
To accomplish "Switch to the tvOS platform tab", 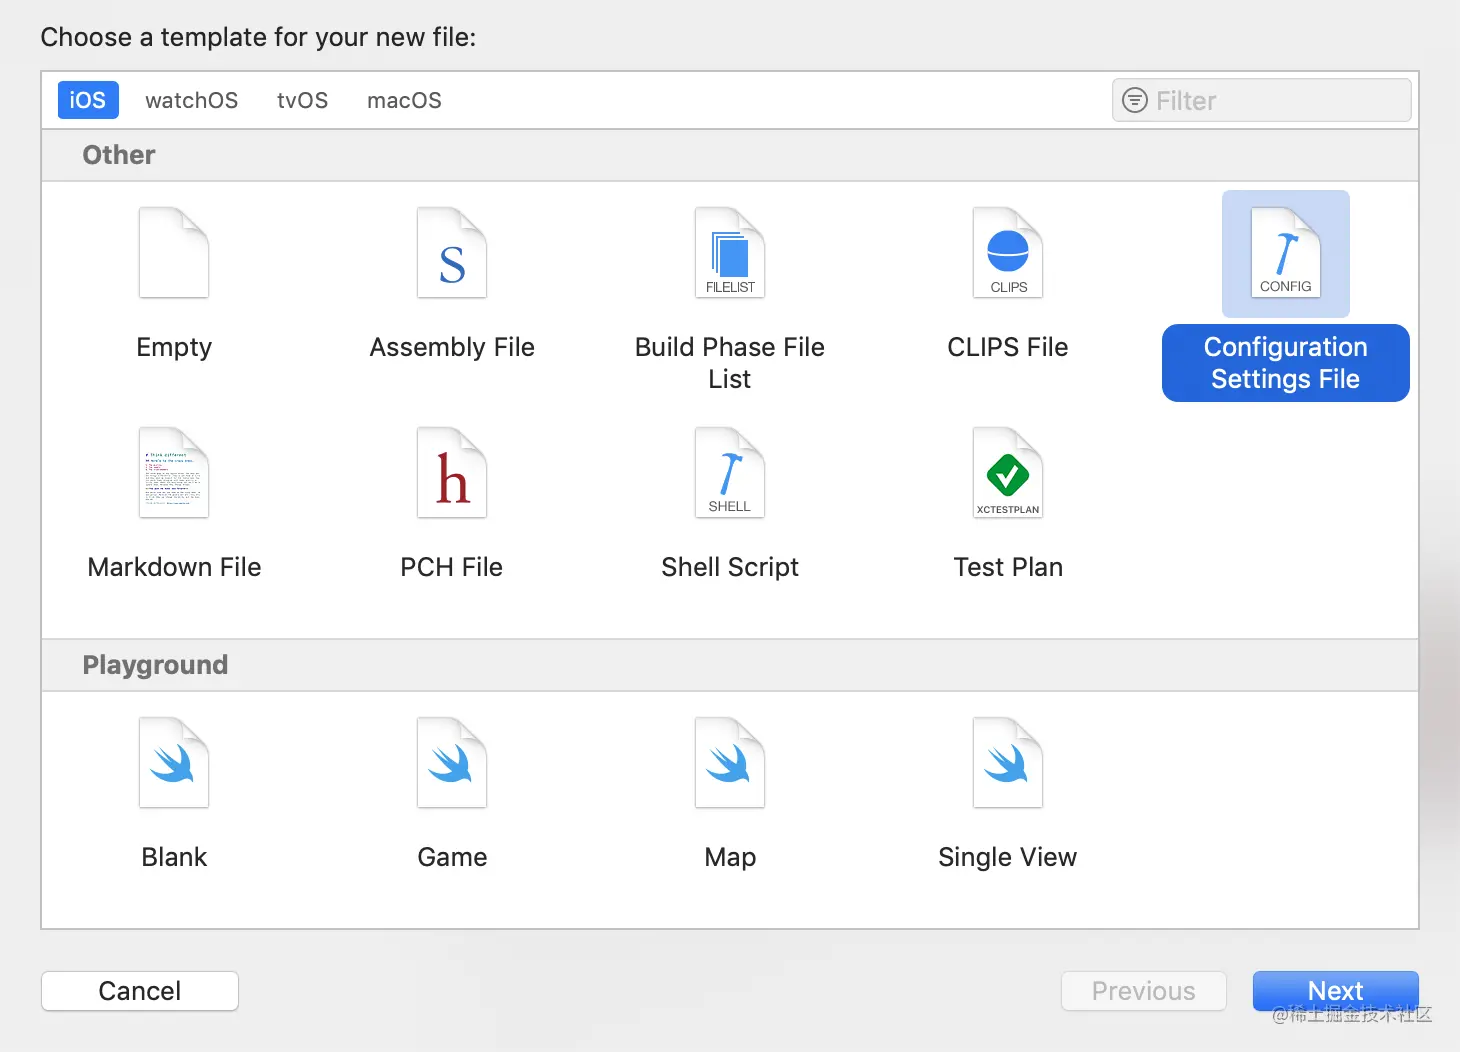I will point(302,100).
